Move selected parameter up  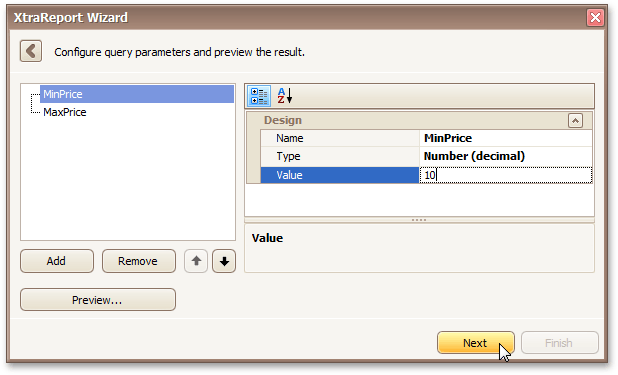pyautogui.click(x=196, y=261)
